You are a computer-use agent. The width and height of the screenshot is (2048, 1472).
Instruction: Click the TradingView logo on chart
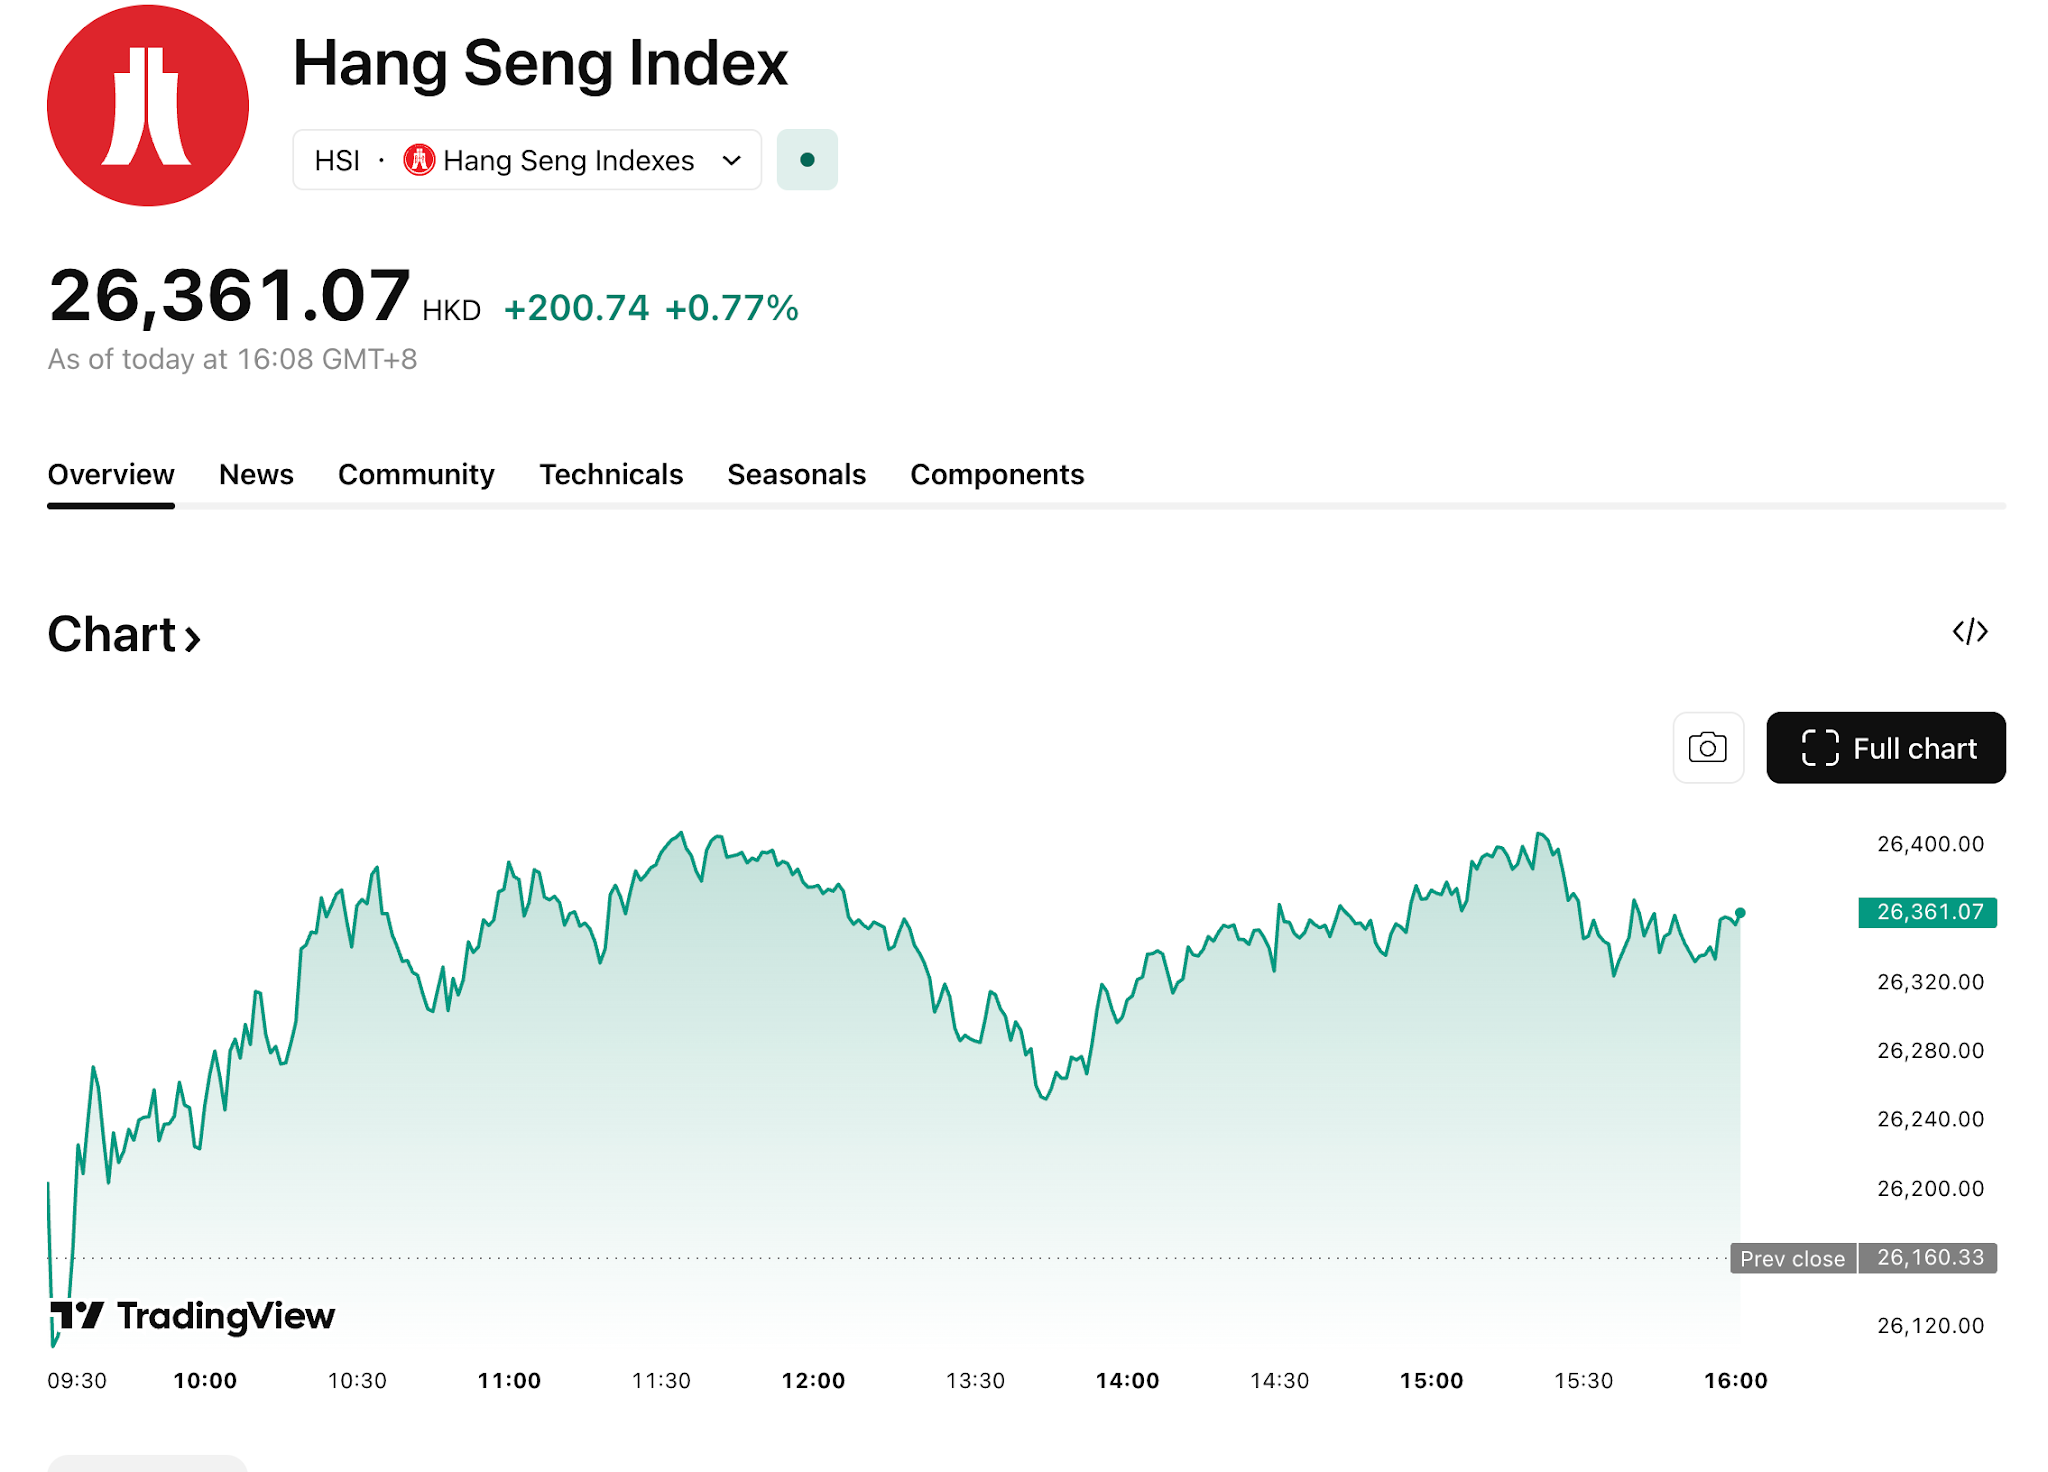[x=192, y=1316]
